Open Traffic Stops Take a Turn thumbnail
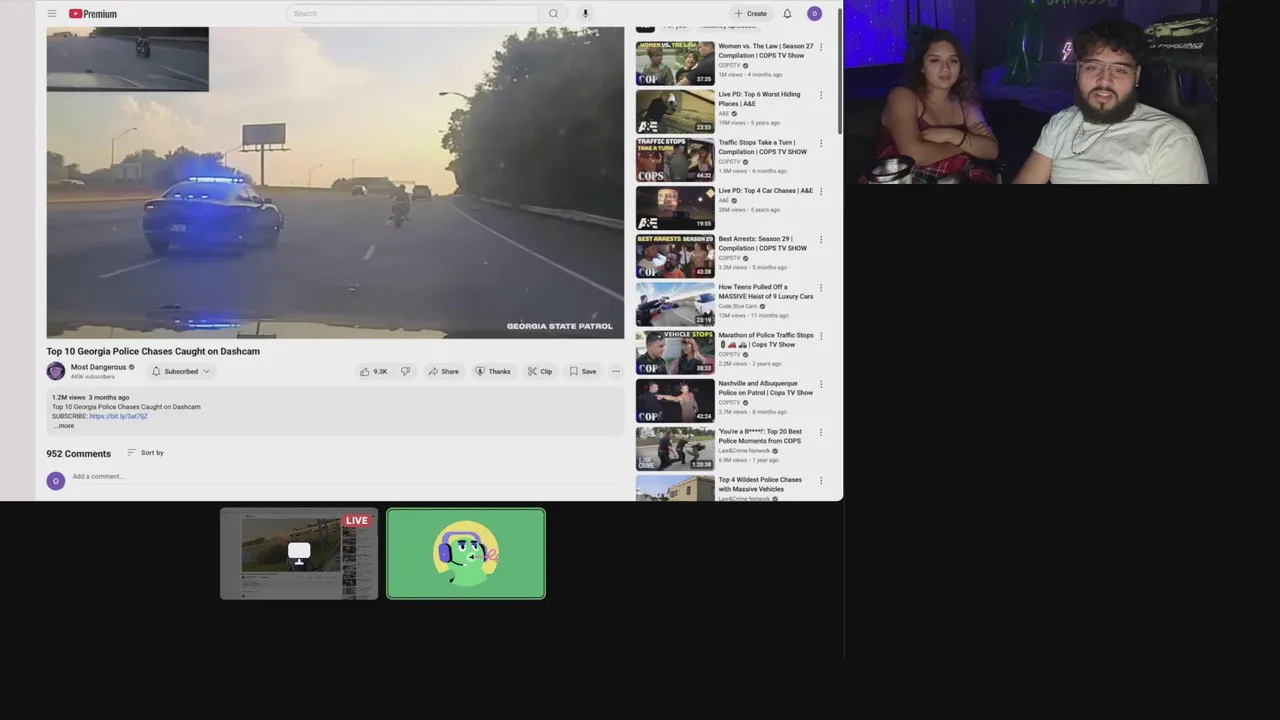 click(675, 159)
